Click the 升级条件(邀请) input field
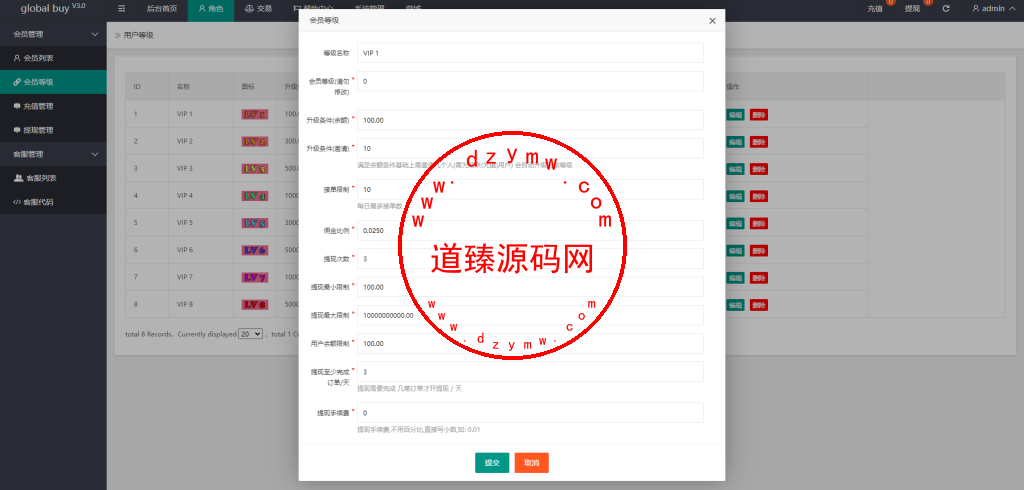Image resolution: width=1024 pixels, height=490 pixels. (530, 148)
